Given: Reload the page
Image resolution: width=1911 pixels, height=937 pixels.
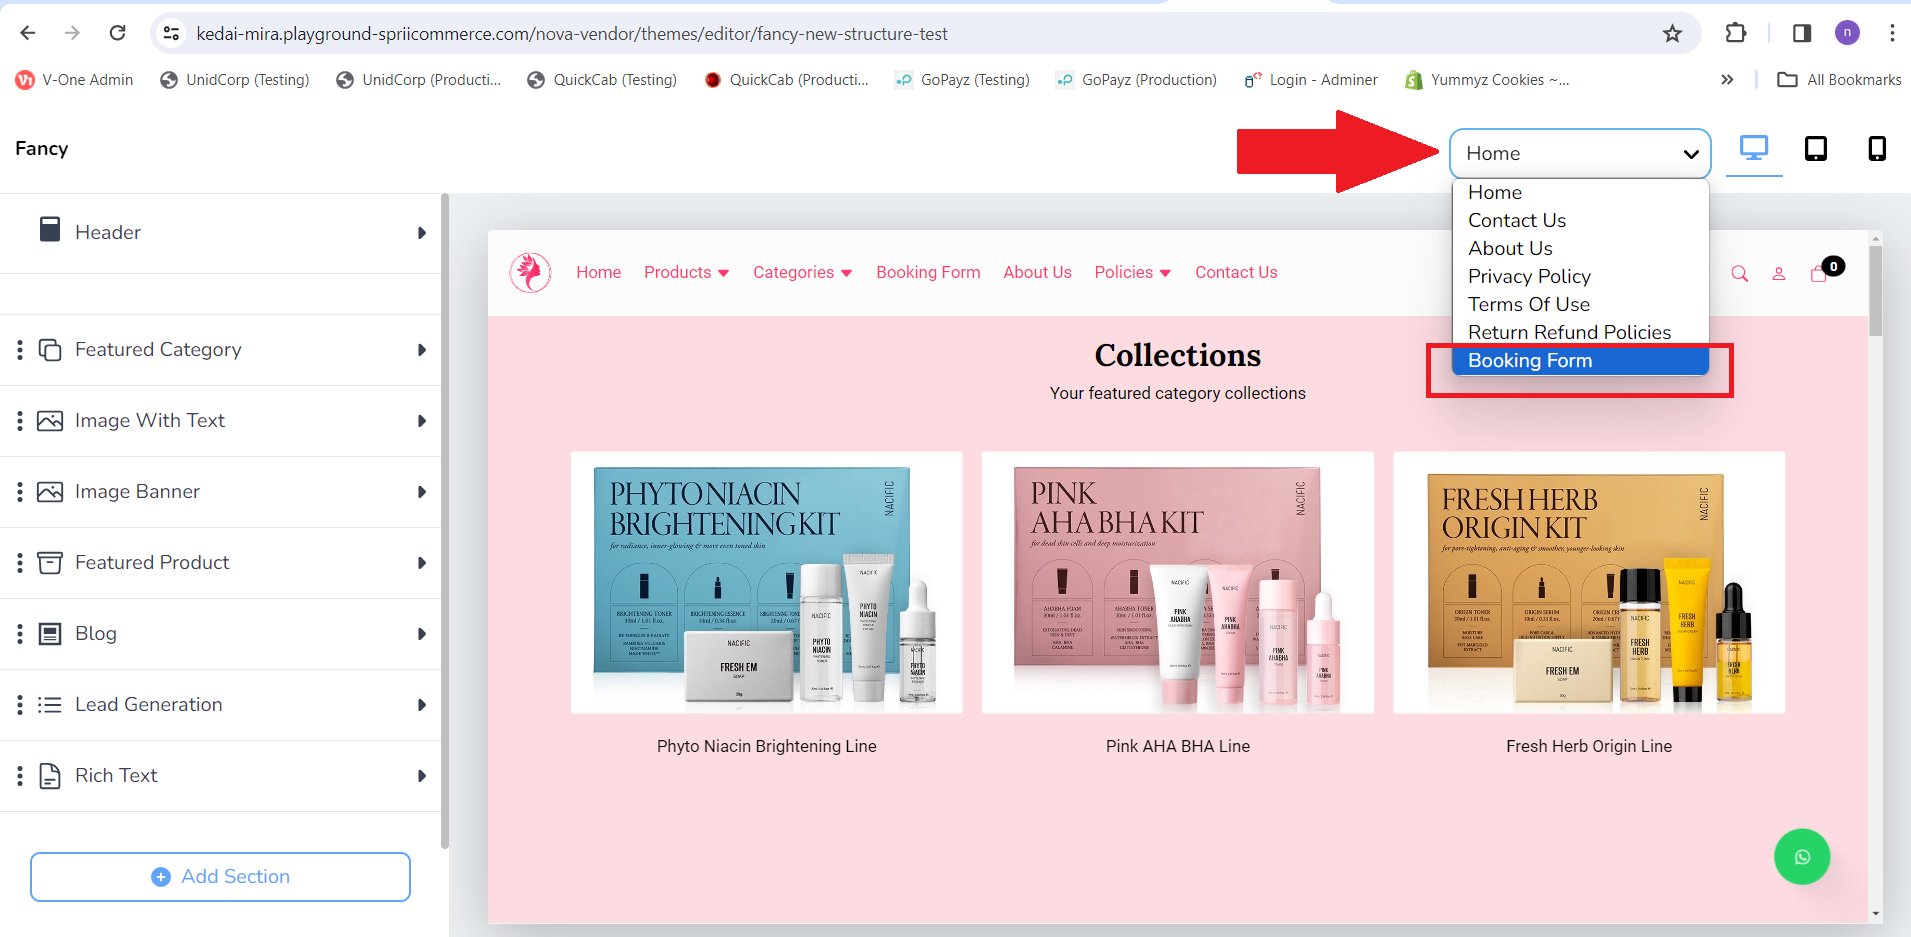Looking at the screenshot, I should click(117, 33).
